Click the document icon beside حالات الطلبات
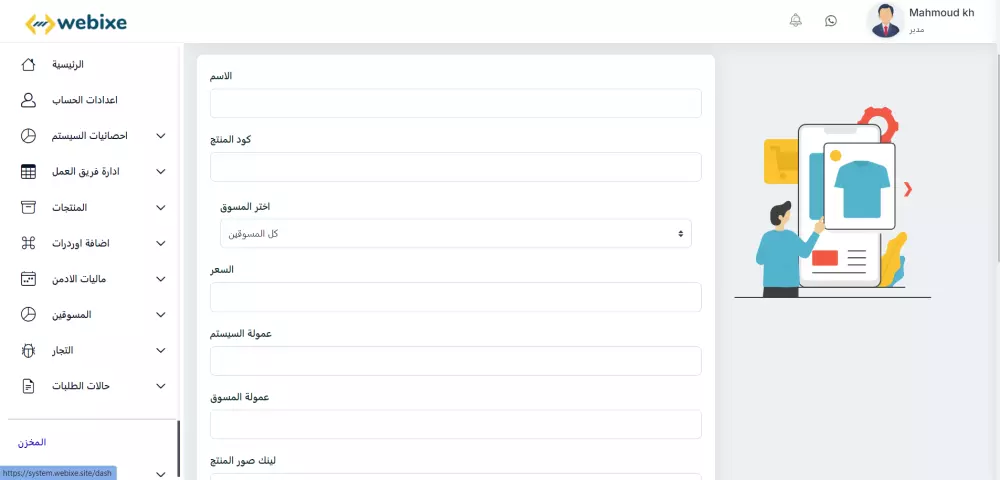 [28, 386]
